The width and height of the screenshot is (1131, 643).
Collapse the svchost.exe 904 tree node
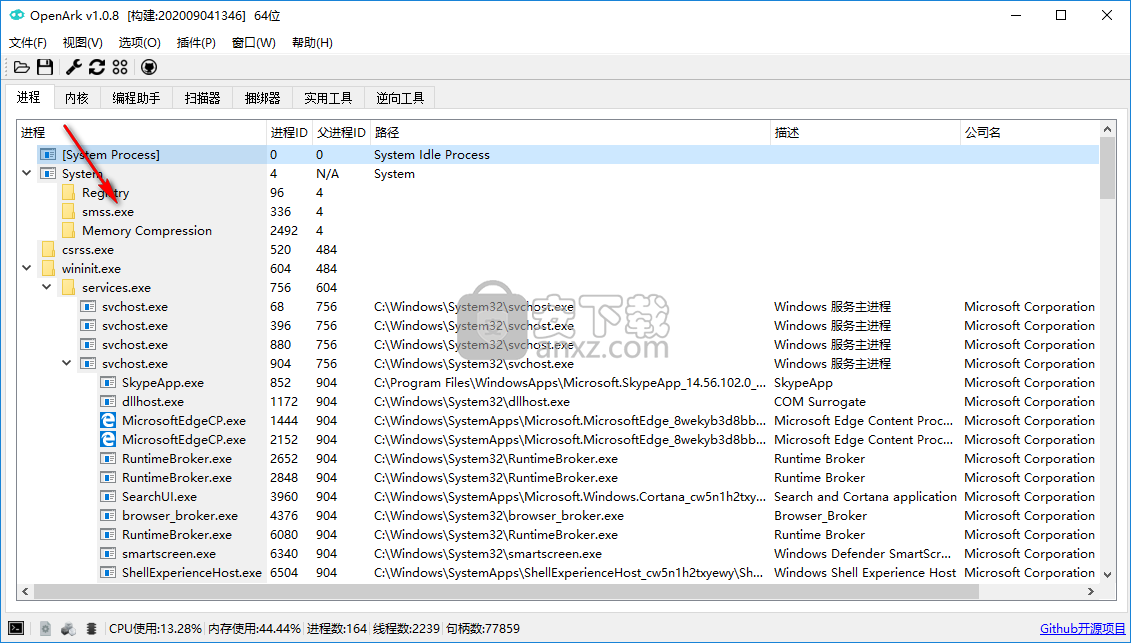pos(67,364)
